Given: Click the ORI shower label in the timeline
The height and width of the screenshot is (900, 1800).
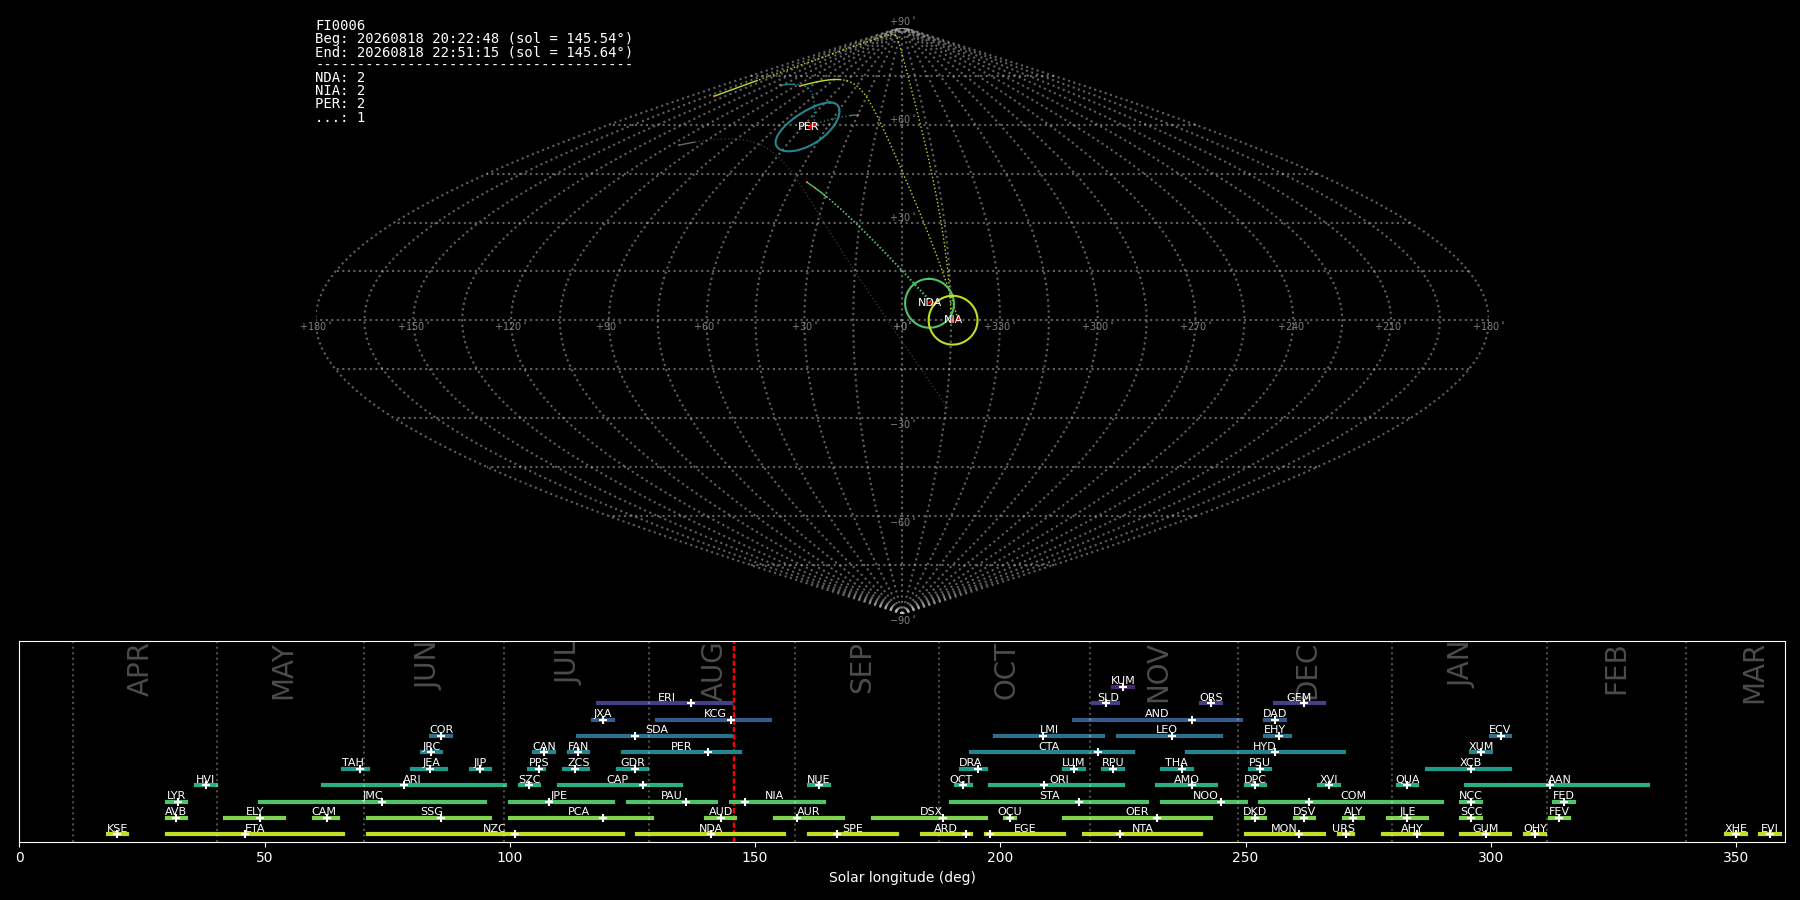Looking at the screenshot, I should pos(1059,780).
